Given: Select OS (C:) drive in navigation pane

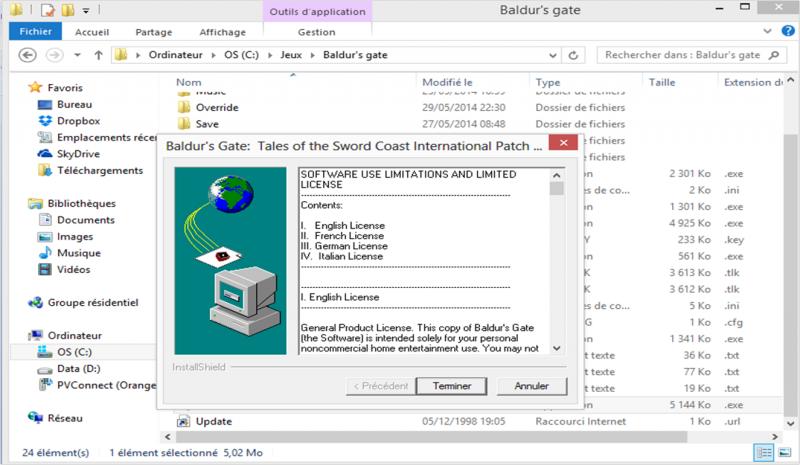Looking at the screenshot, I should point(74,352).
